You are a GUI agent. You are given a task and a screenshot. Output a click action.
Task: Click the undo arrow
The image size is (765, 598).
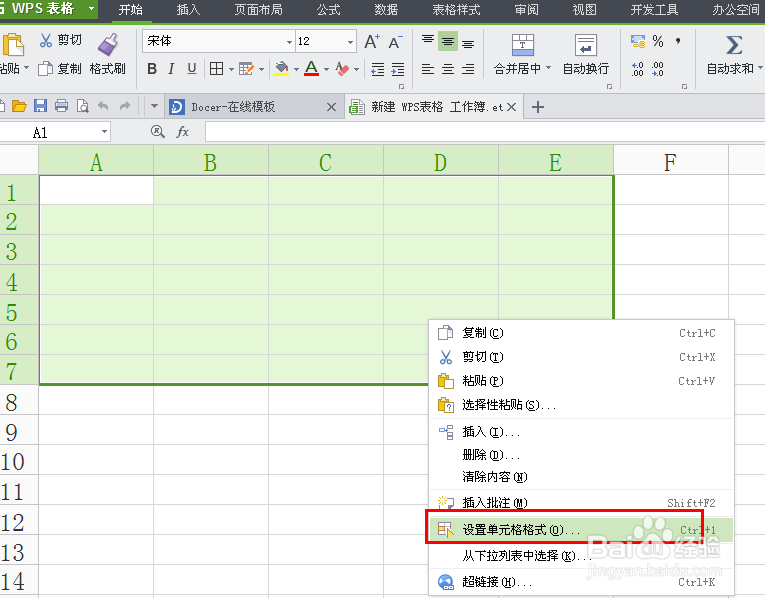103,106
